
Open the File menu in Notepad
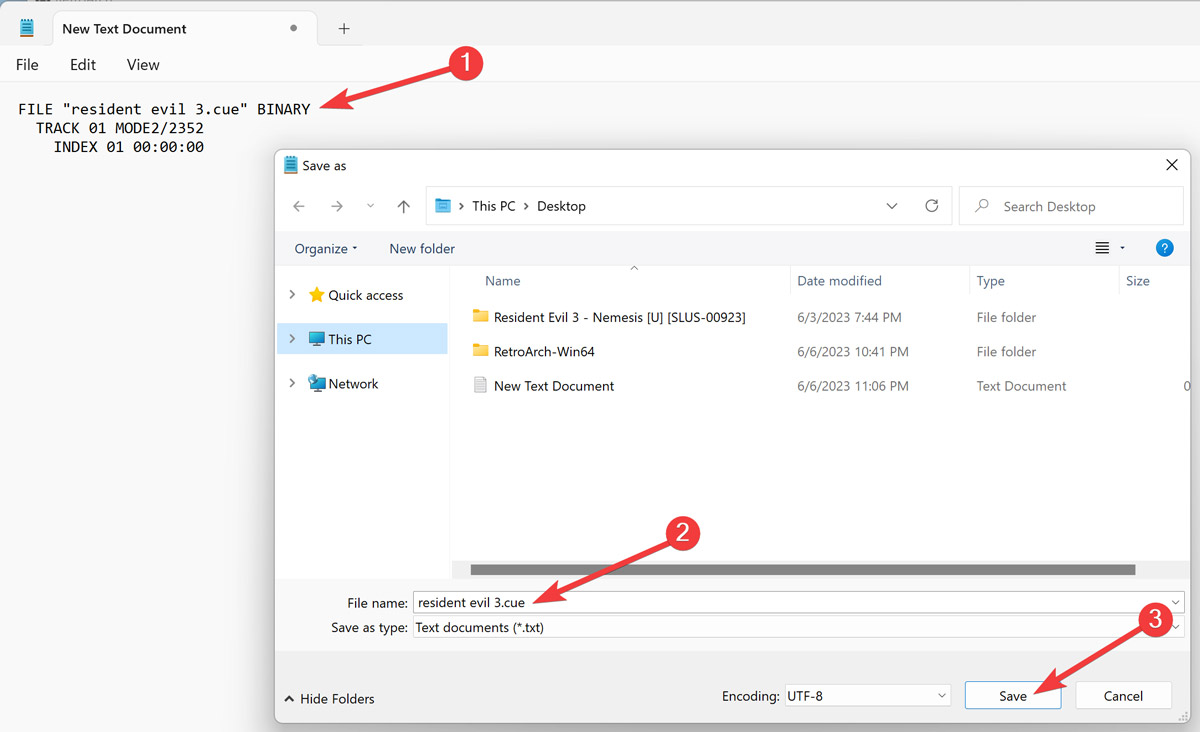[x=27, y=65]
